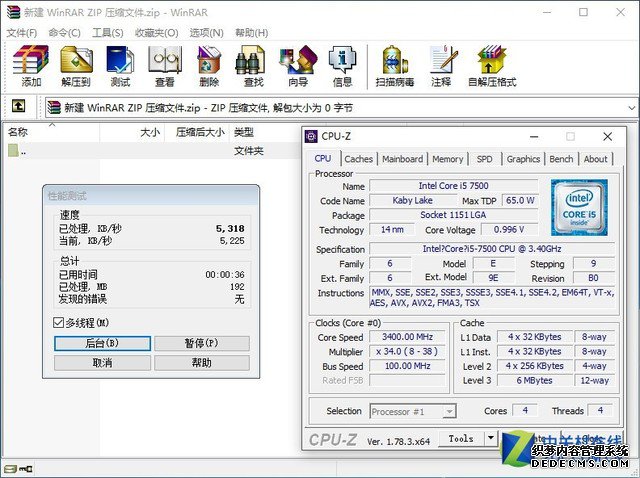Sort by the 类型 (Type) column header
Viewport: 640px width, 478px height.
[x=244, y=132]
